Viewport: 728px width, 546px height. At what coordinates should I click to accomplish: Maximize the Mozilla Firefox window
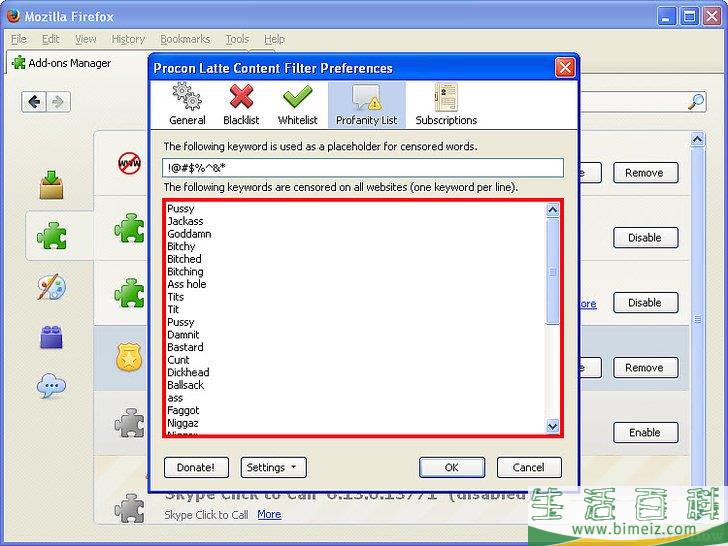pyautogui.click(x=689, y=17)
